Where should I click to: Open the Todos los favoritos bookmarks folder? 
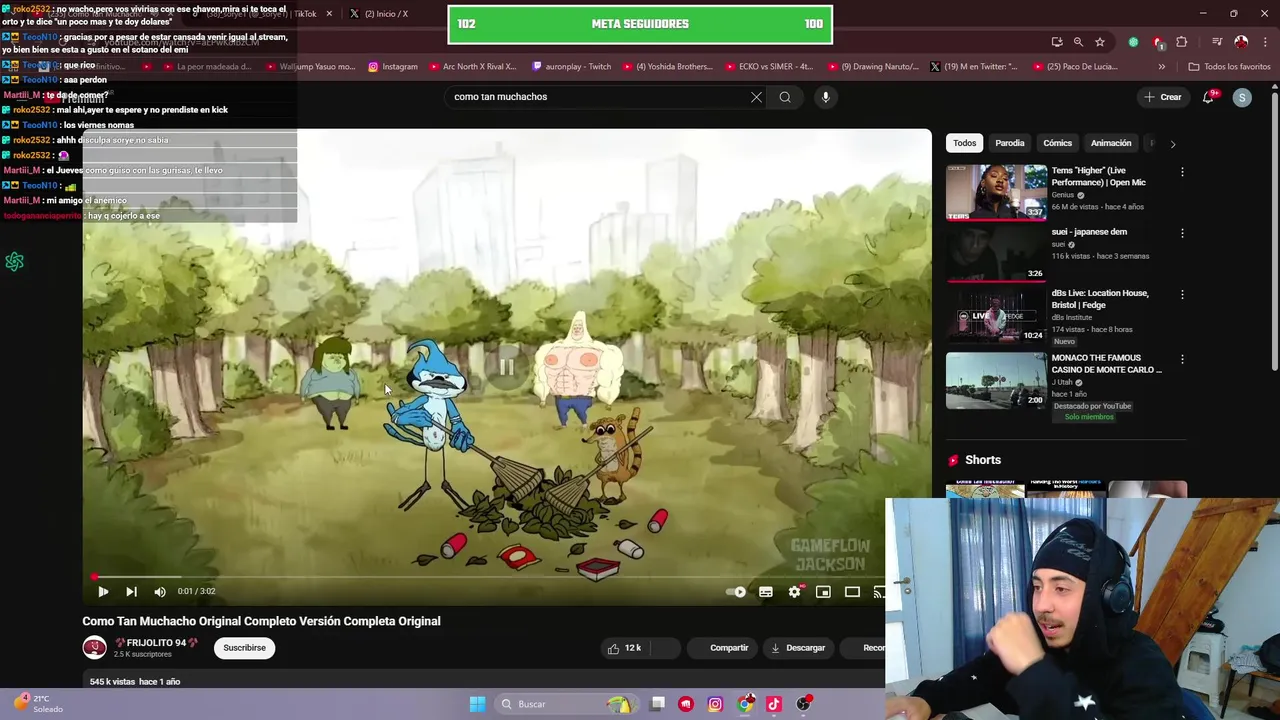1230,67
